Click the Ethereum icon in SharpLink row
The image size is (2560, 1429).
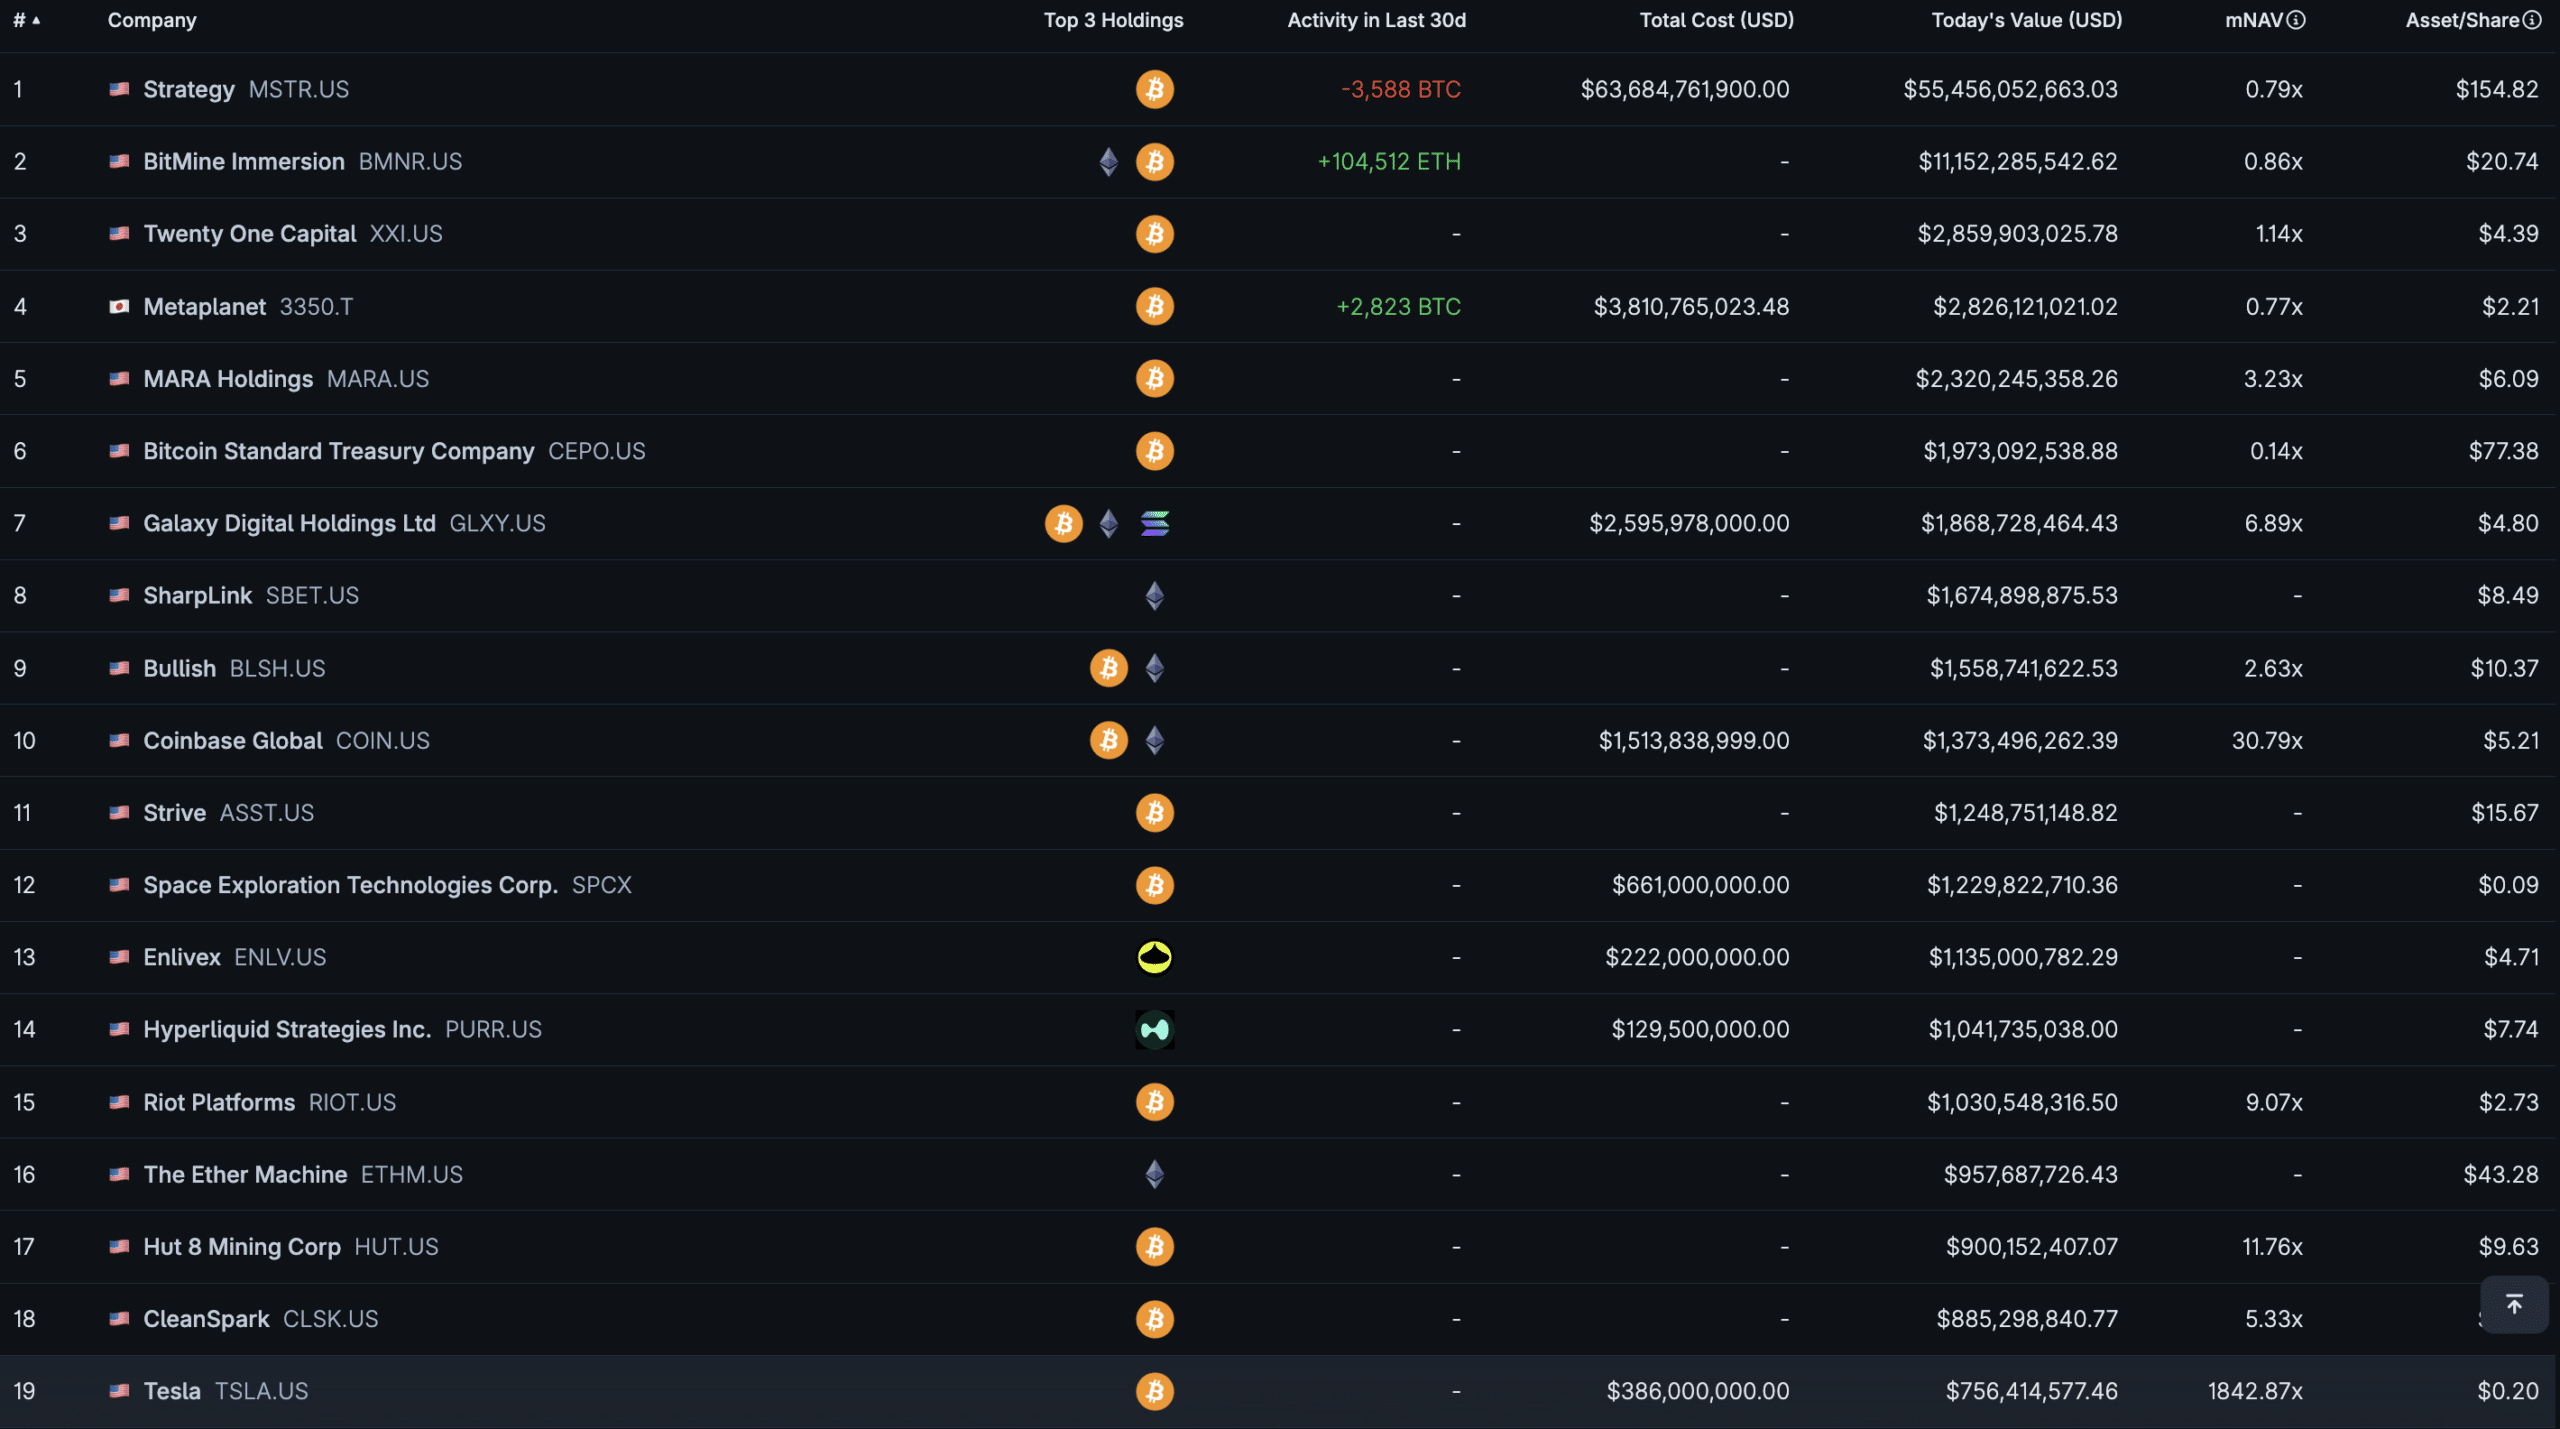[1154, 596]
